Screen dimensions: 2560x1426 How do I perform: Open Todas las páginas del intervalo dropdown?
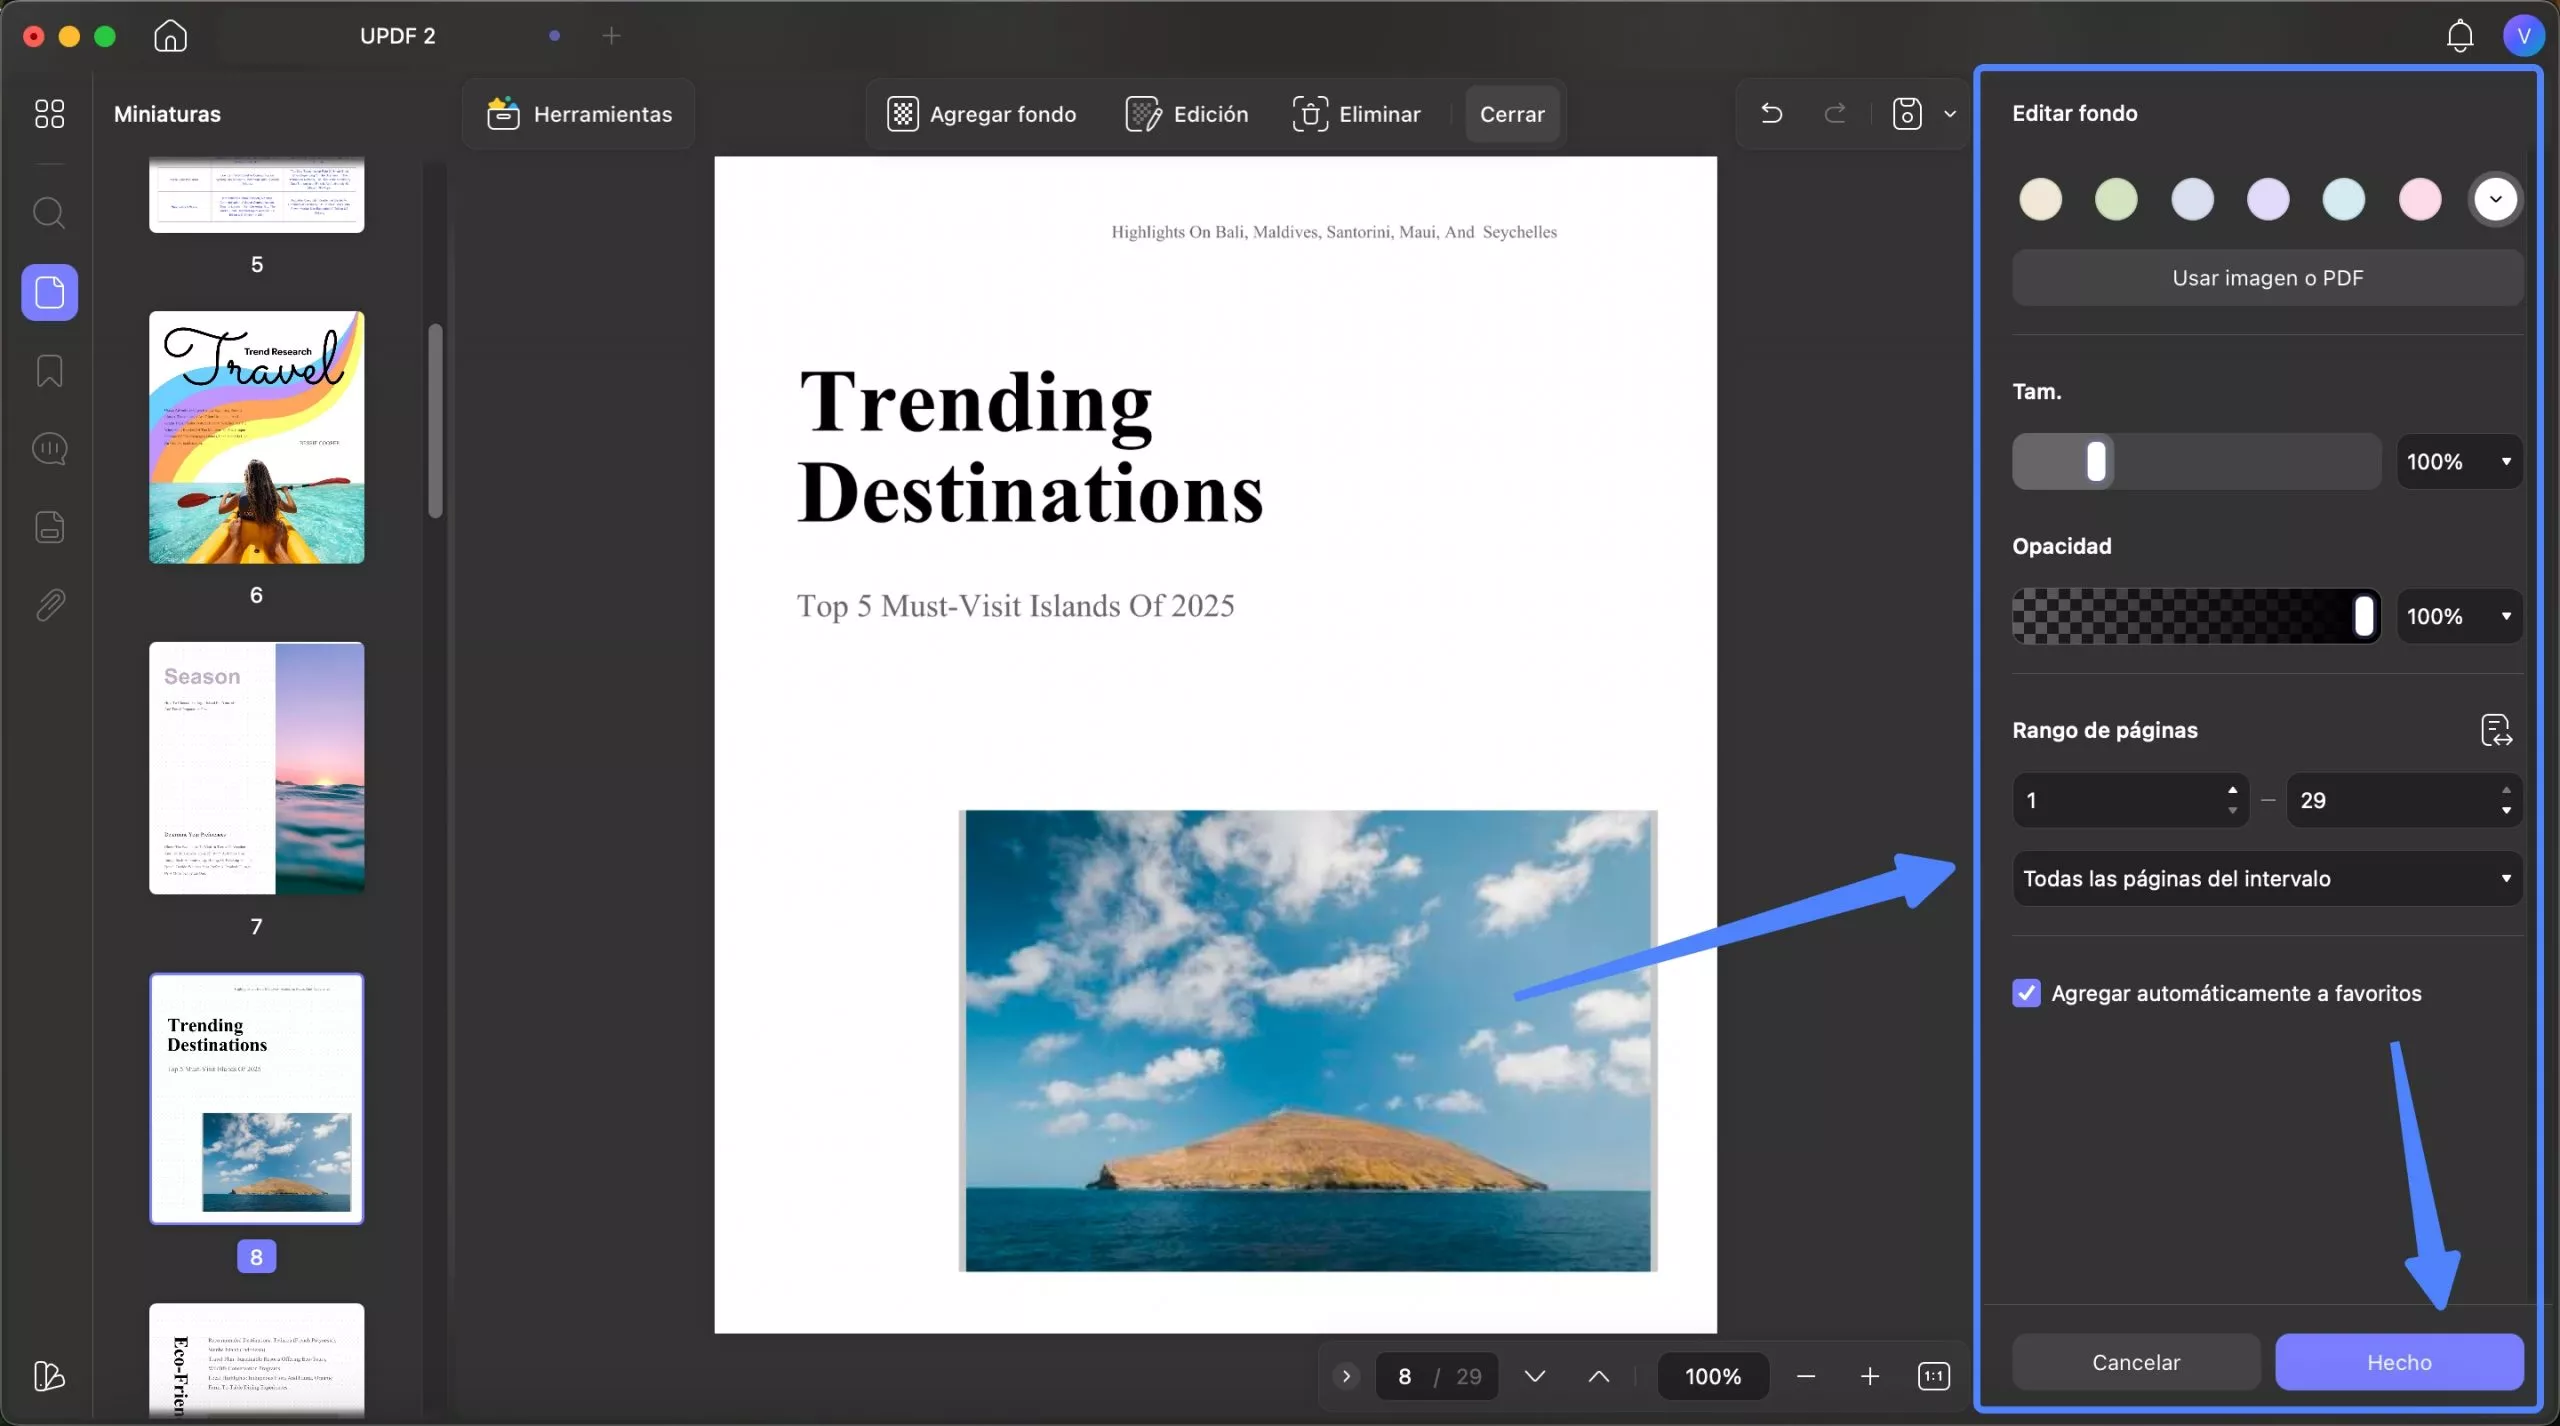pyautogui.click(x=2267, y=878)
